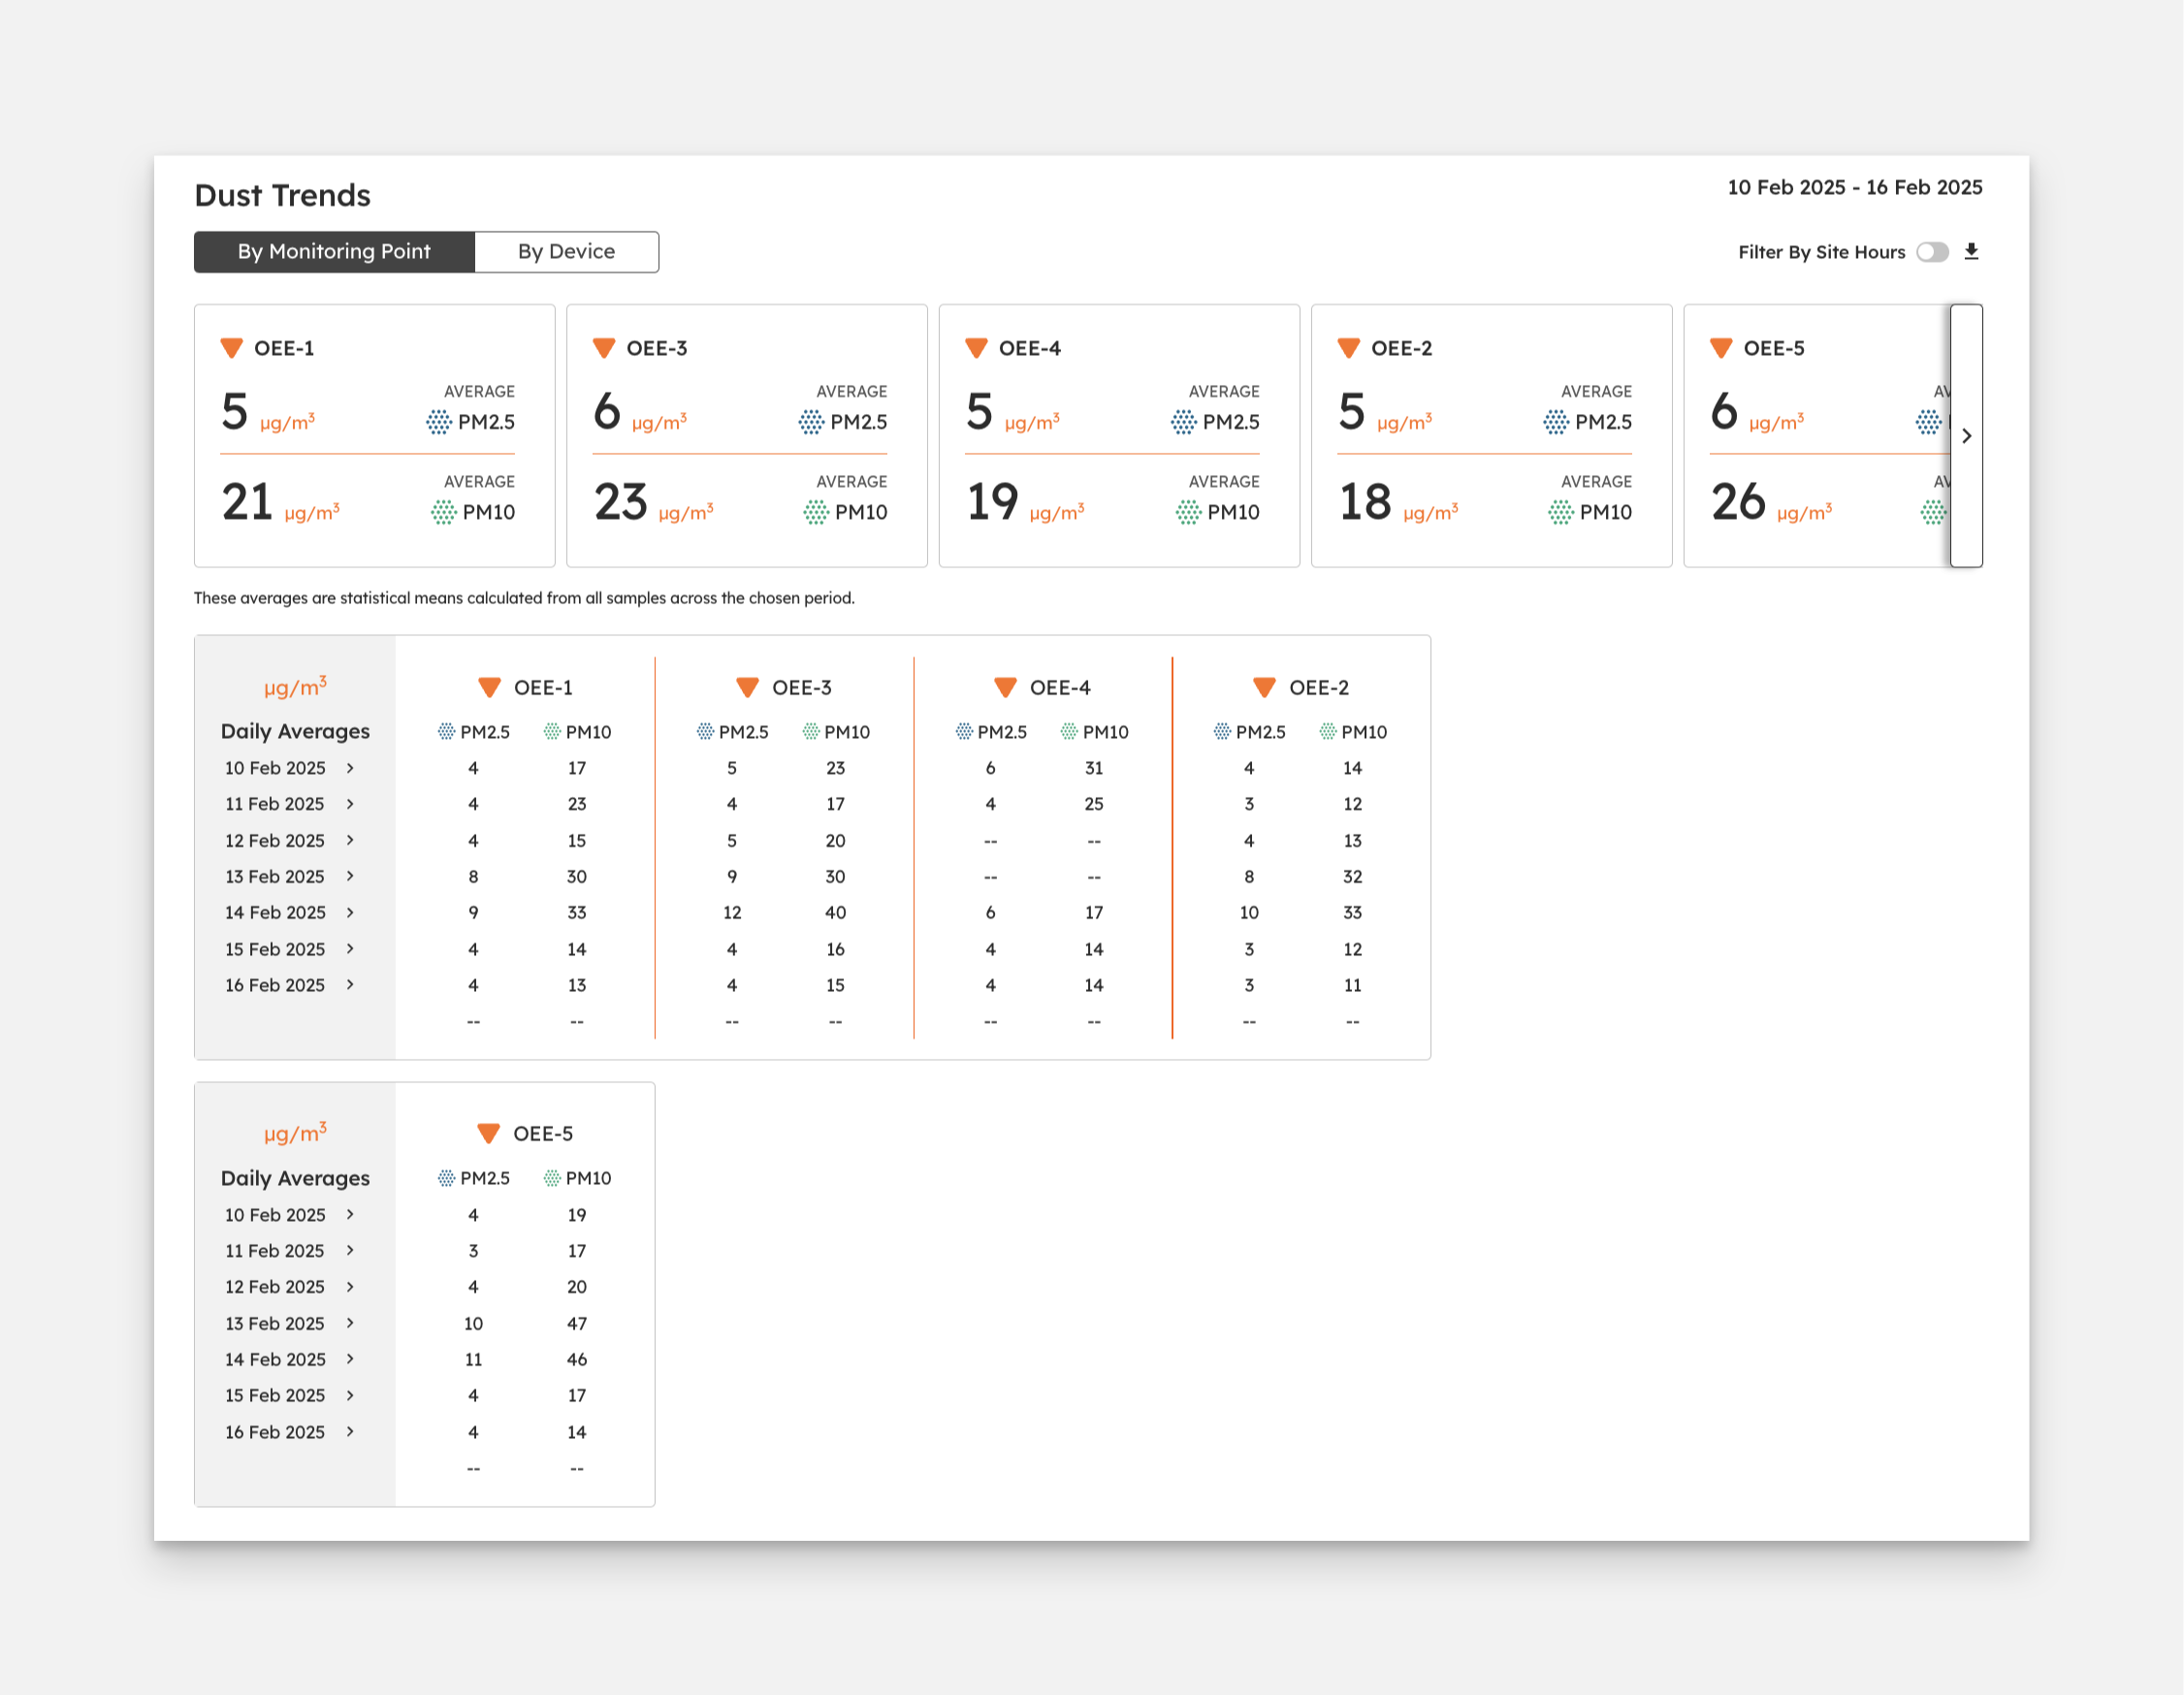Click 12 Feb 2025 date in first table

(275, 840)
